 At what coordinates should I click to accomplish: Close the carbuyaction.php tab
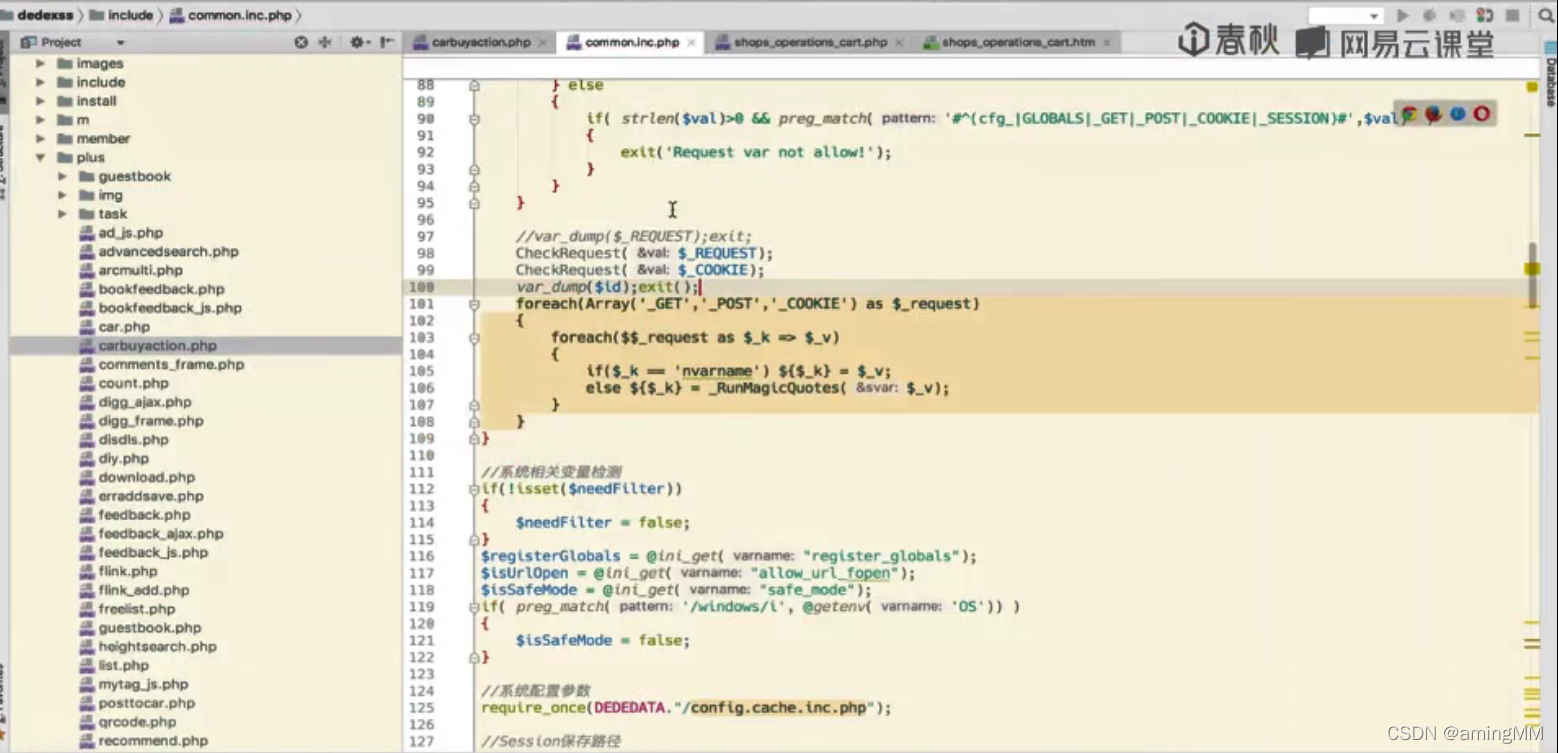coord(542,43)
